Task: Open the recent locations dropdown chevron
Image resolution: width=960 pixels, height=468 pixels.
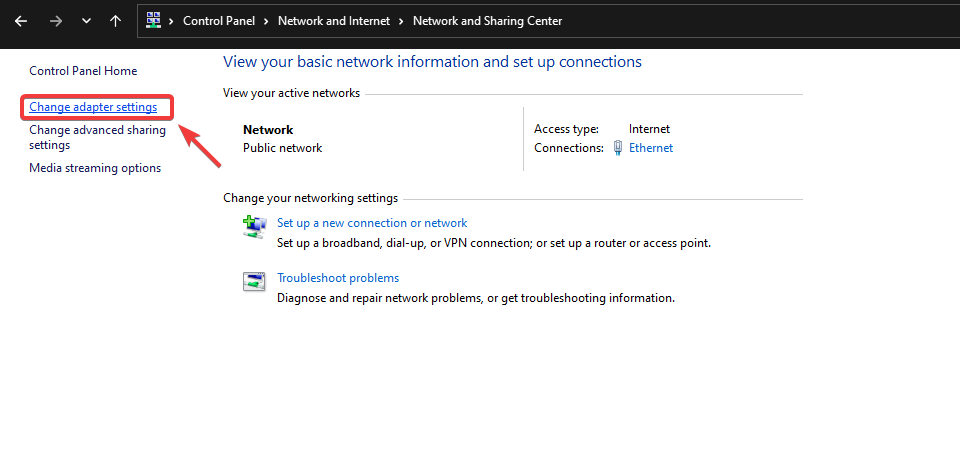Action: (86, 21)
